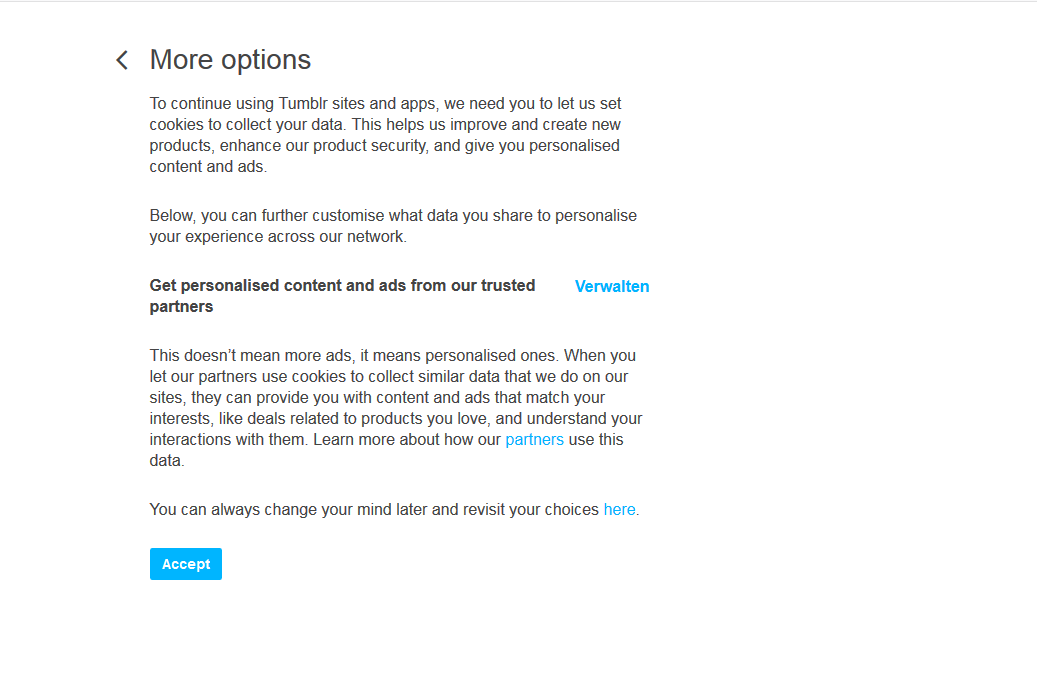Open the blue "partners" hyperlink

tap(534, 439)
